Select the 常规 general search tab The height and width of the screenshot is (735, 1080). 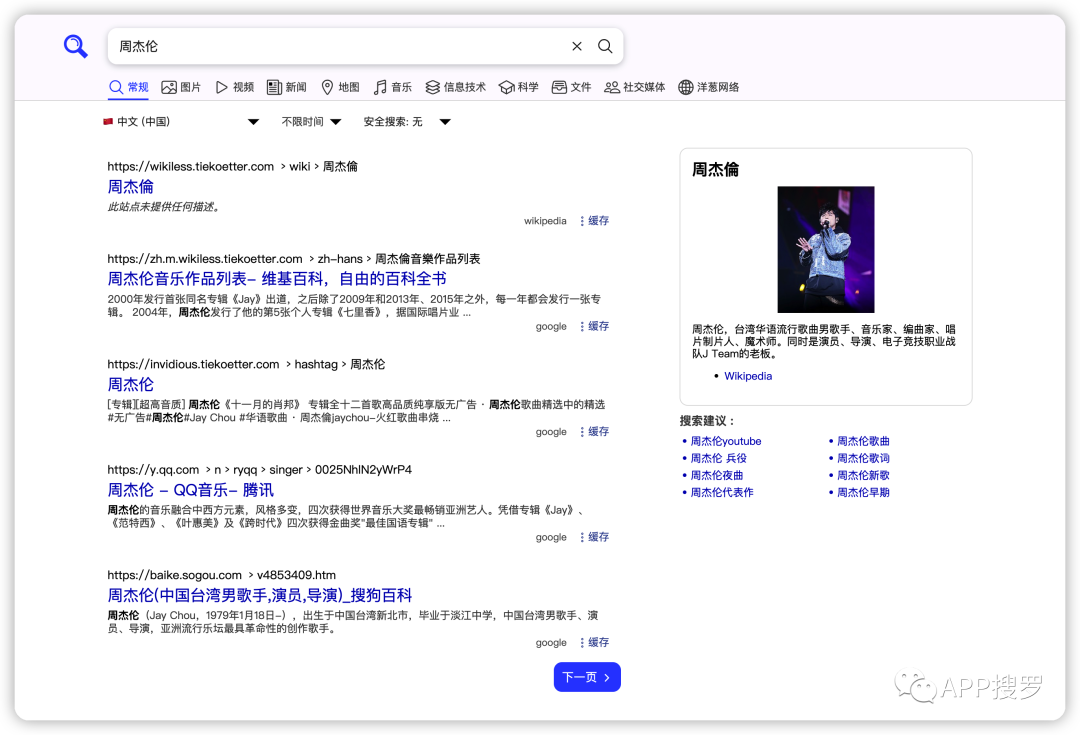point(129,87)
